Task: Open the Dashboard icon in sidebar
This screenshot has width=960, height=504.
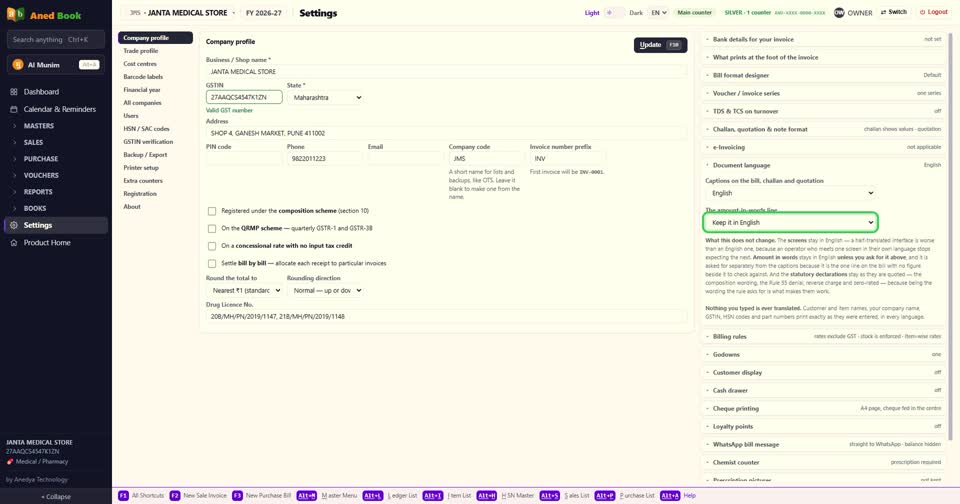Action: [13, 92]
